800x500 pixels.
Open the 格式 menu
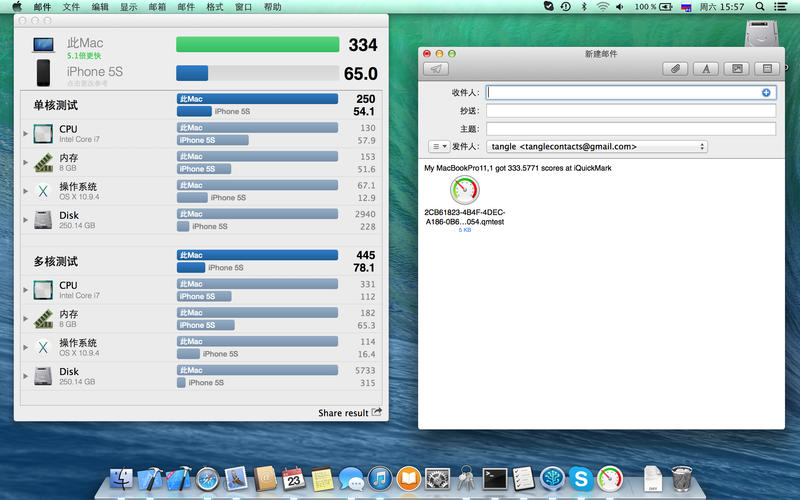click(x=215, y=7)
